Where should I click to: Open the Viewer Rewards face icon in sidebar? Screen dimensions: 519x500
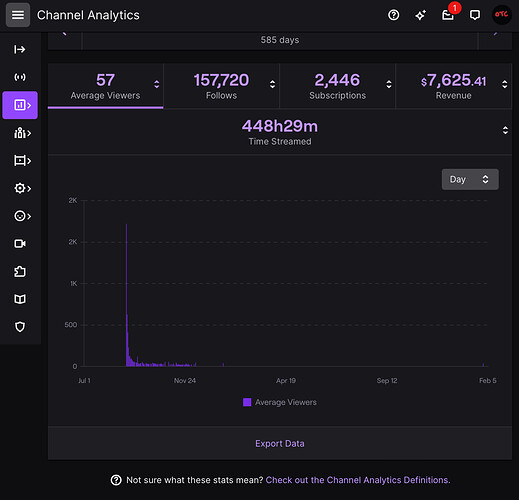click(x=22, y=216)
